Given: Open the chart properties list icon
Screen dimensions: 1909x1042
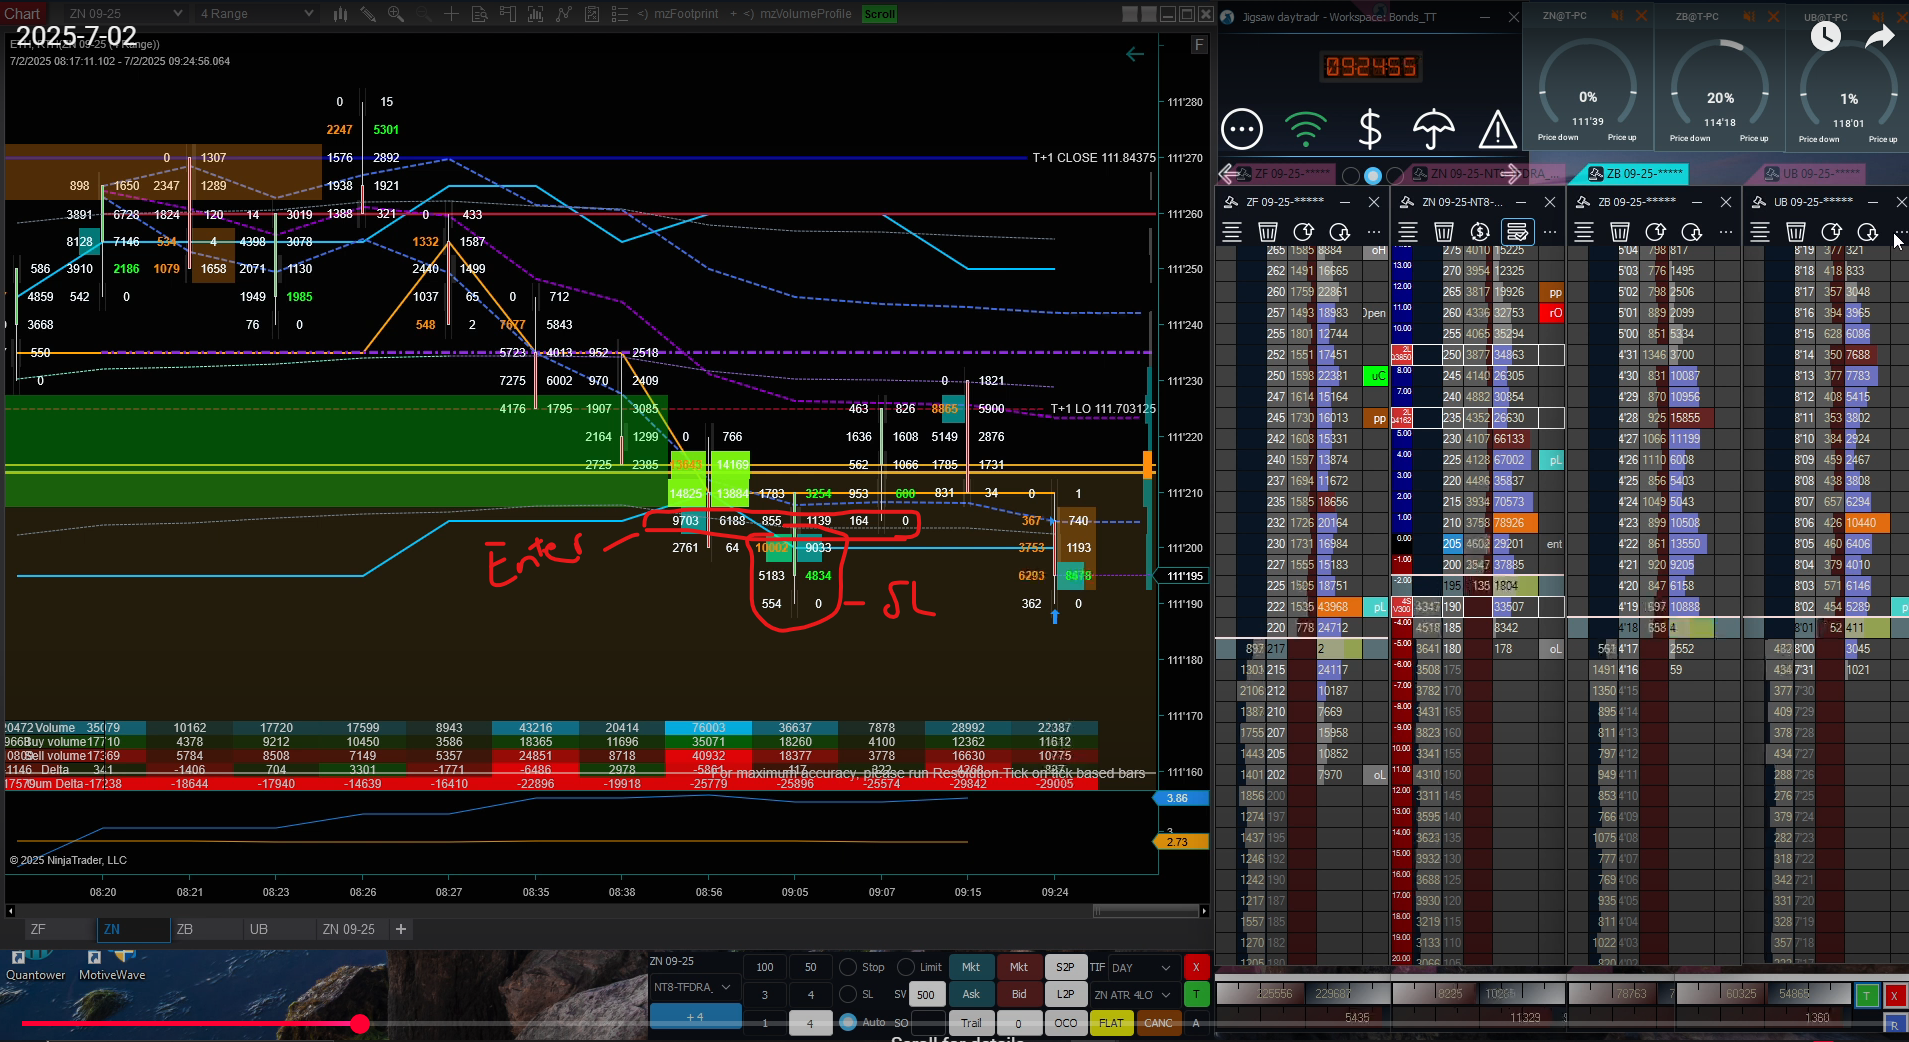Looking at the screenshot, I should coord(619,14).
